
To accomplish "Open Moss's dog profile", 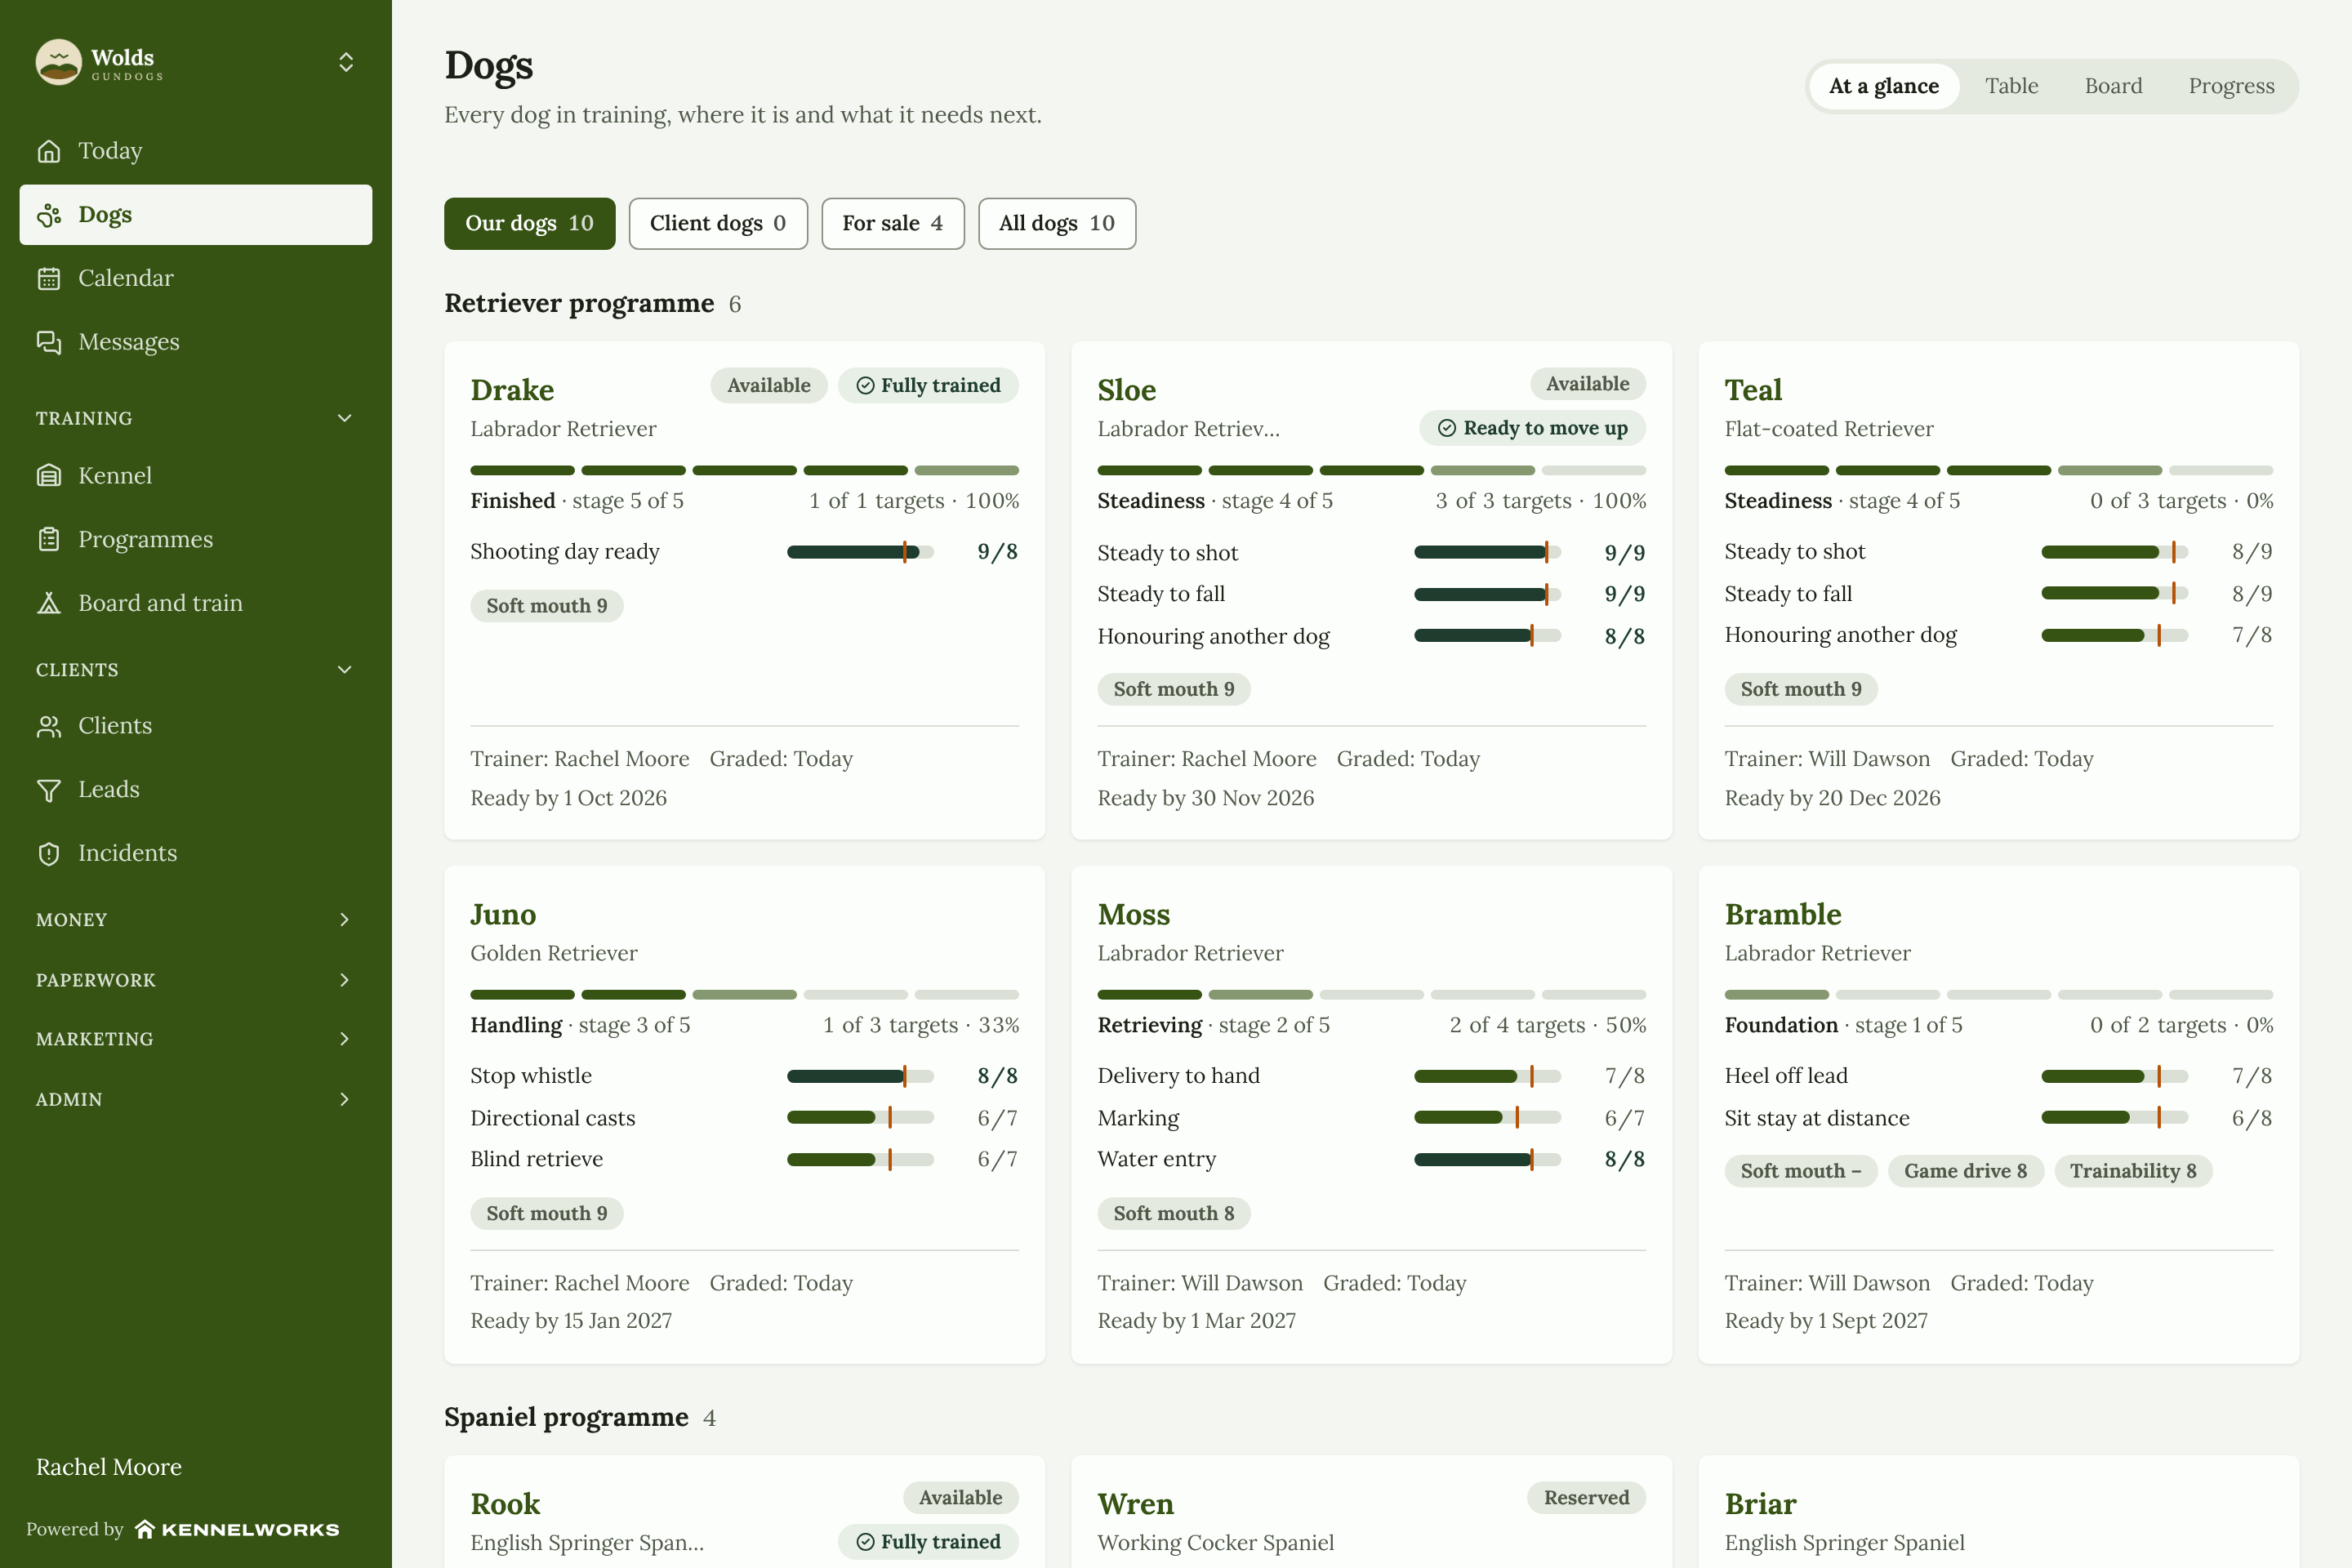I will pyautogui.click(x=1133, y=914).
